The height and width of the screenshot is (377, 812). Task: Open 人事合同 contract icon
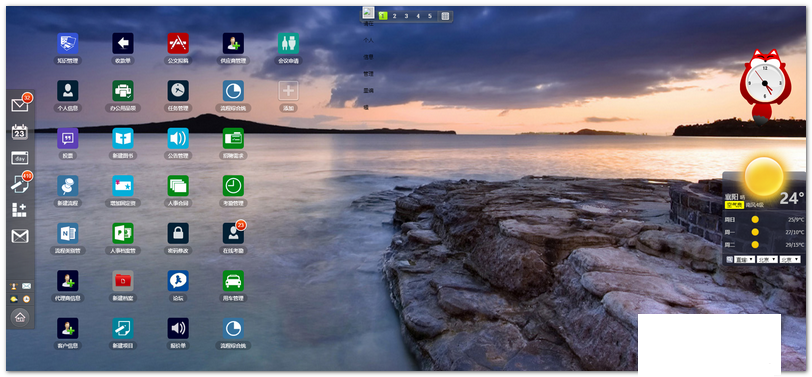pyautogui.click(x=178, y=186)
